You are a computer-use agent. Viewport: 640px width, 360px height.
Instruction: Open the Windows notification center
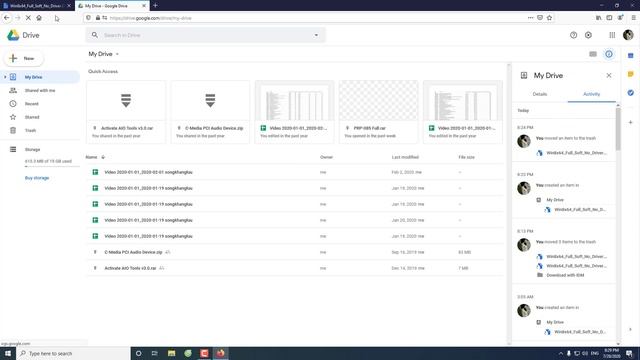pyautogui.click(x=629, y=353)
